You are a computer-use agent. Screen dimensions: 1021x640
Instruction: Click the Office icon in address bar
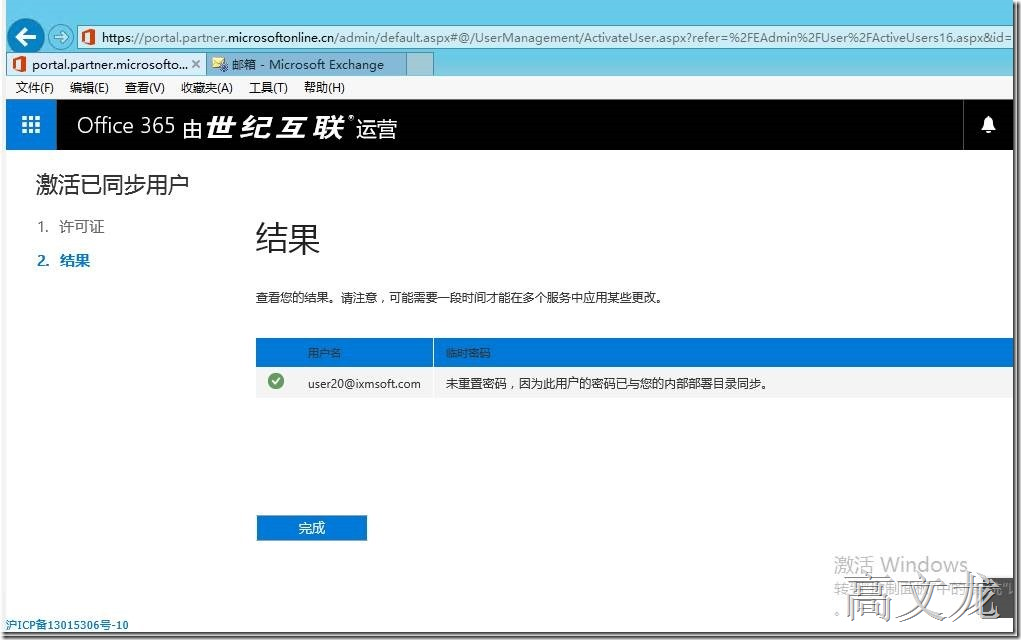tap(89, 37)
